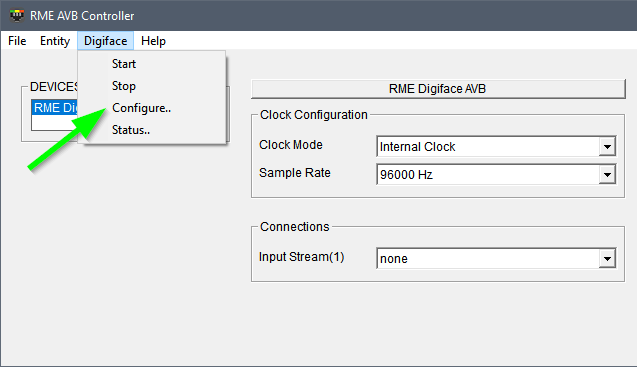Close the open Digiface menu

pos(106,41)
